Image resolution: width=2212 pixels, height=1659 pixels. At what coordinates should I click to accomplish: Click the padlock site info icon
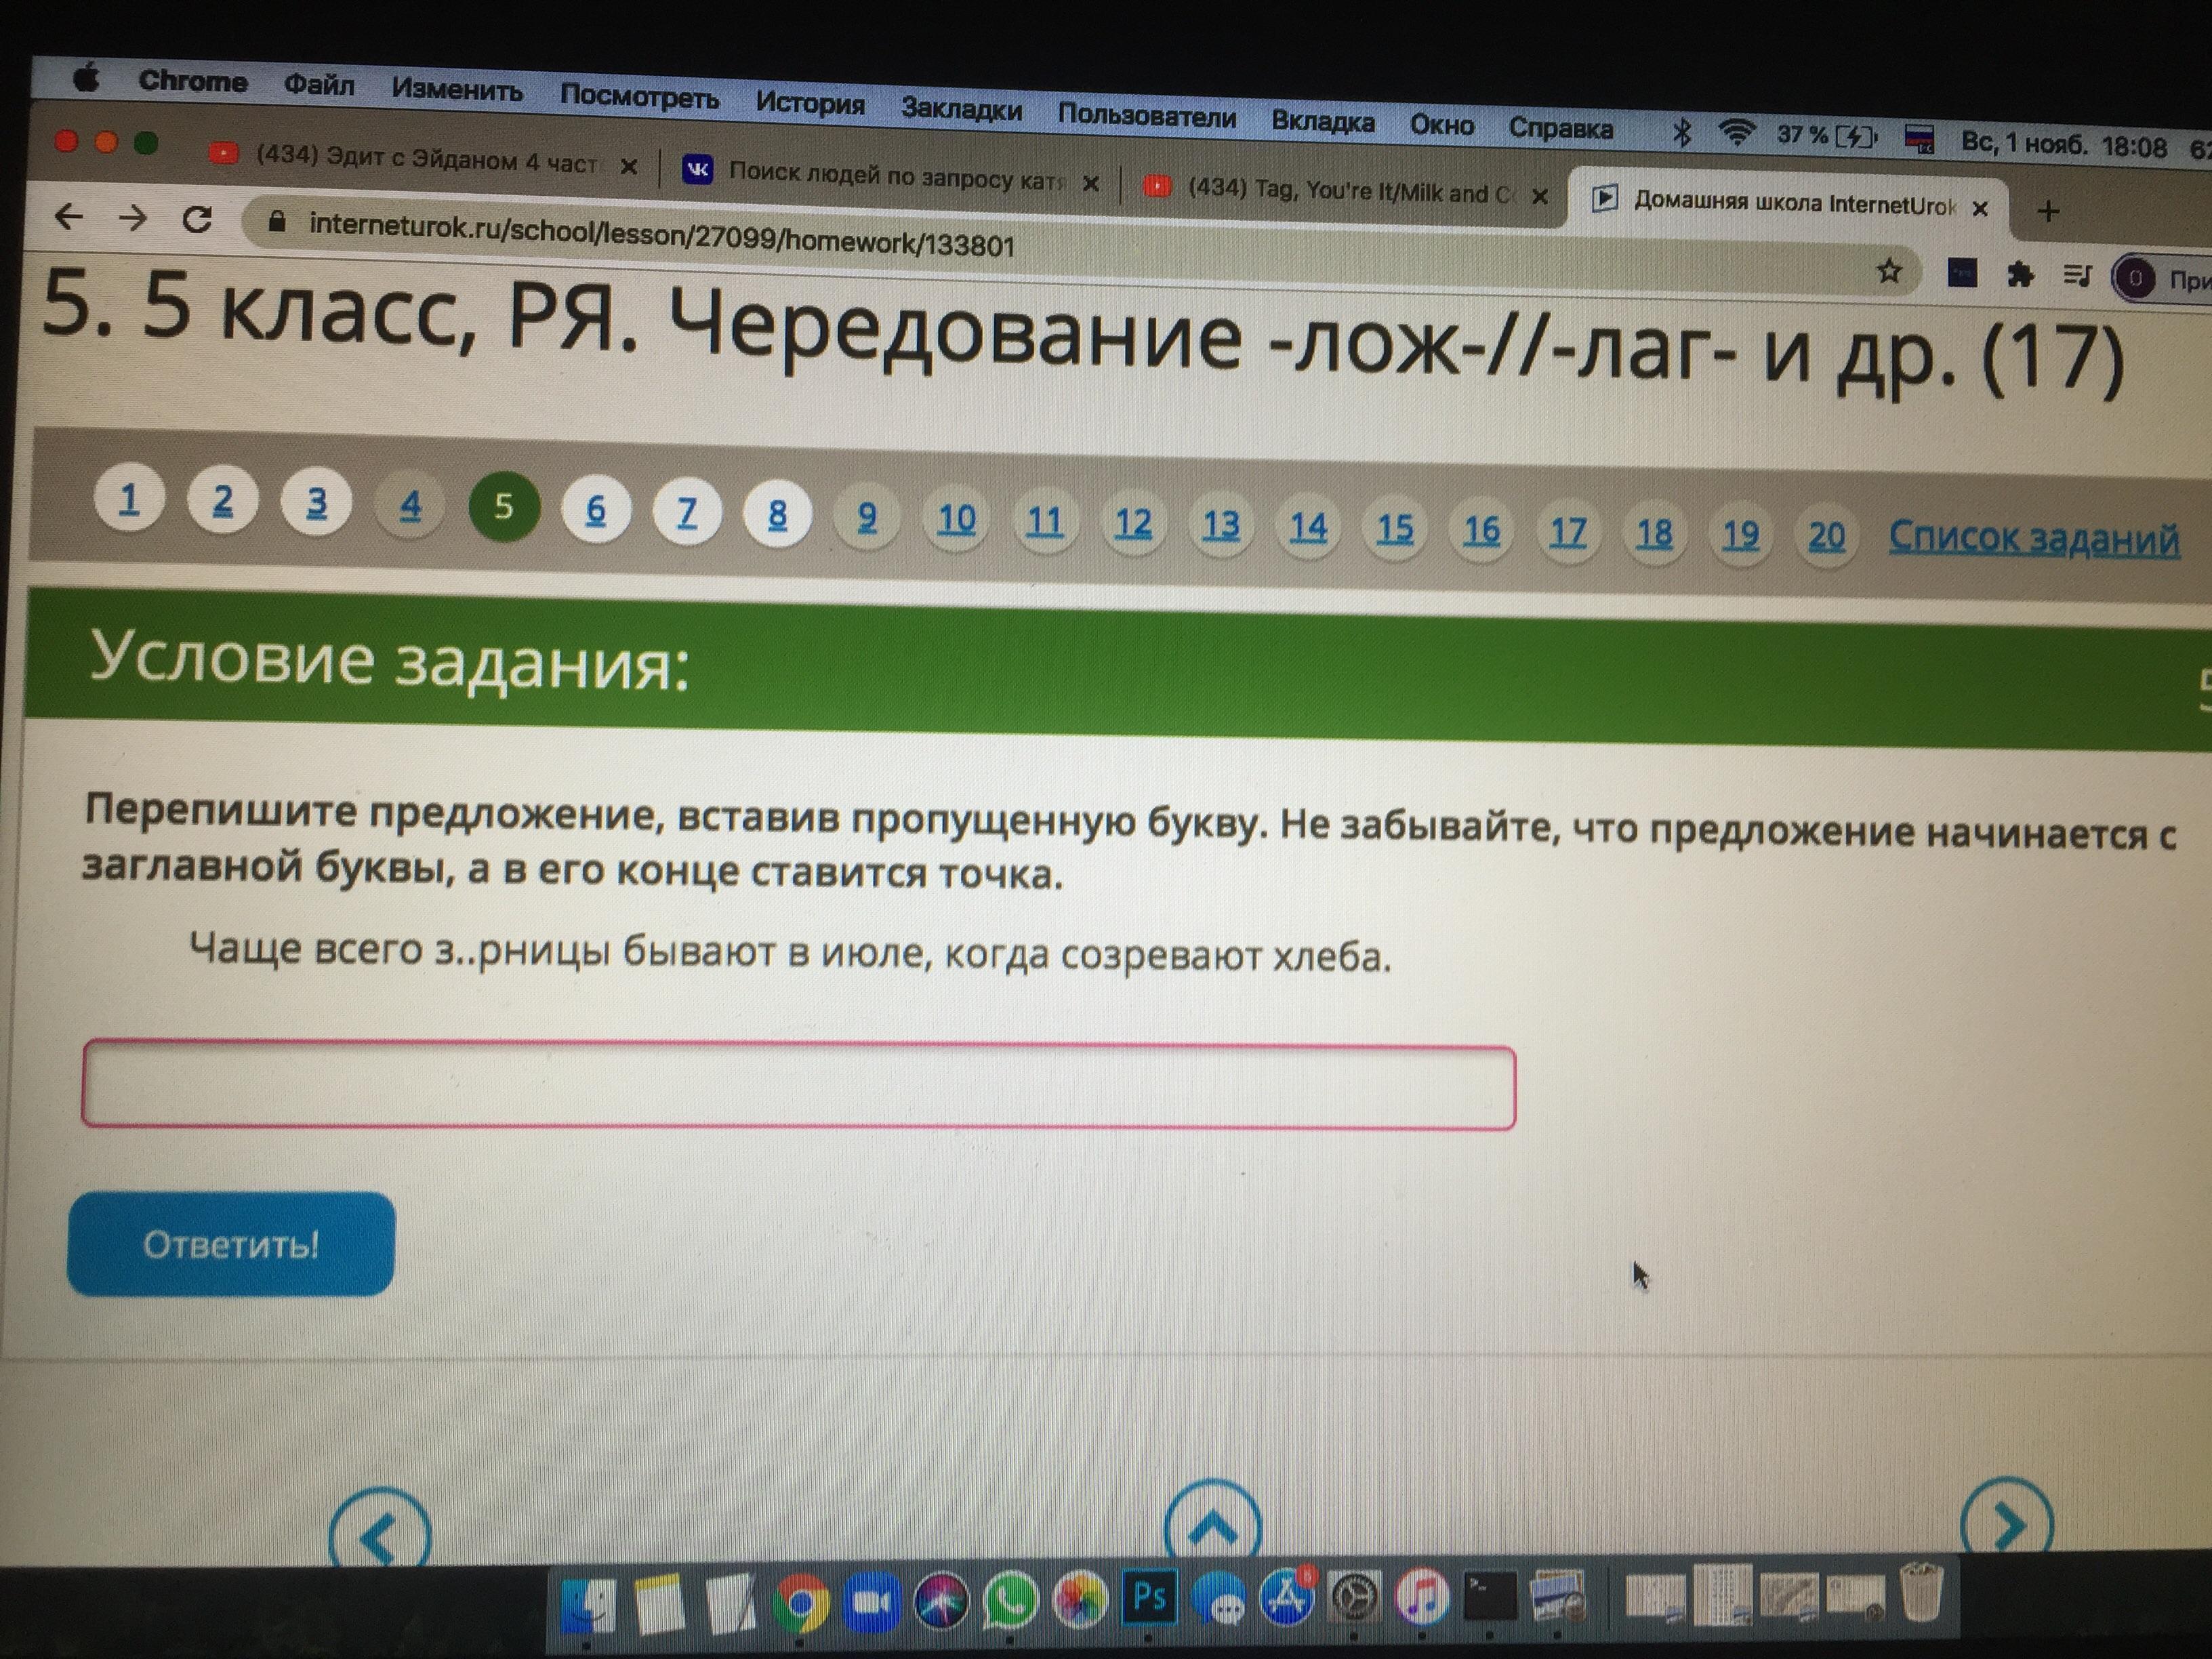click(277, 222)
